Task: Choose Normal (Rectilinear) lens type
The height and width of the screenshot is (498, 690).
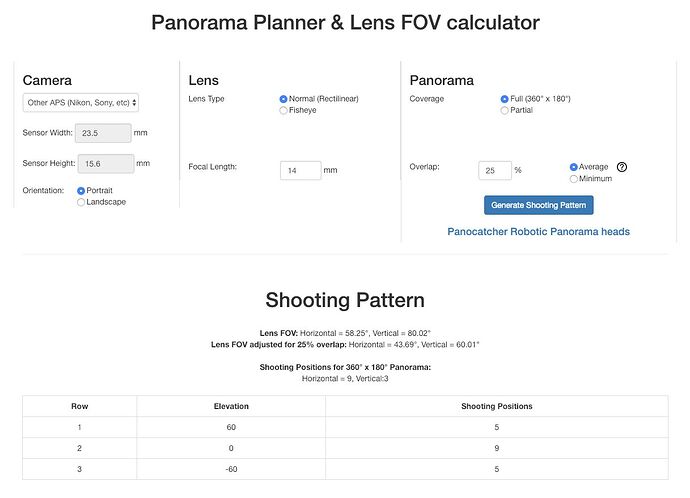Action: [x=283, y=99]
